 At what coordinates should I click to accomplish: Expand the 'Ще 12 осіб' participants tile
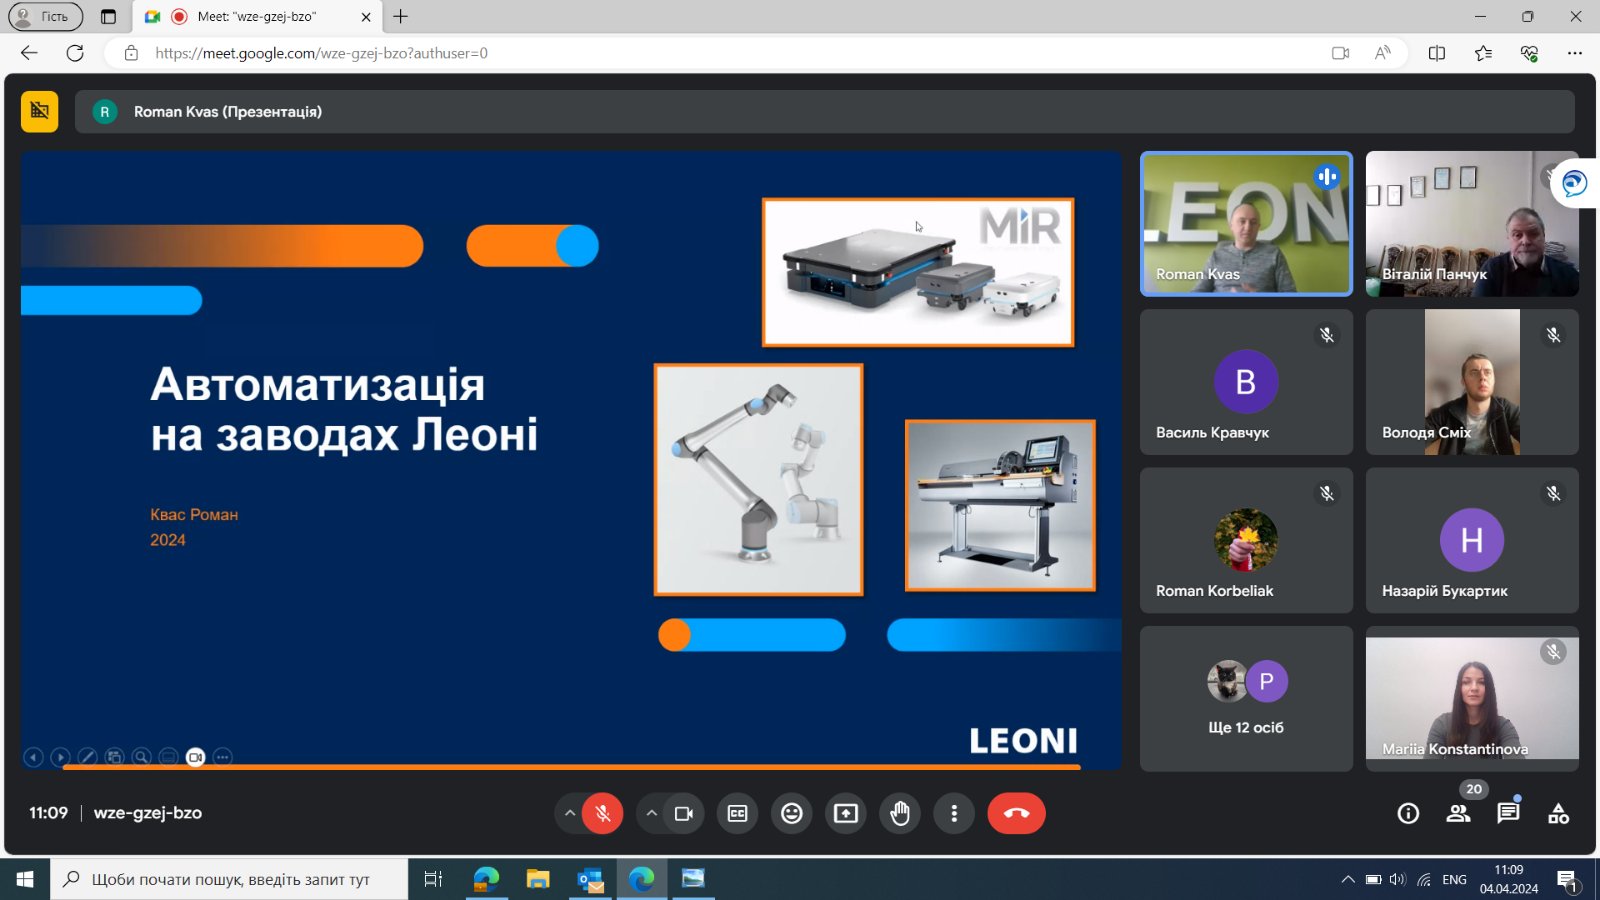tap(1245, 698)
